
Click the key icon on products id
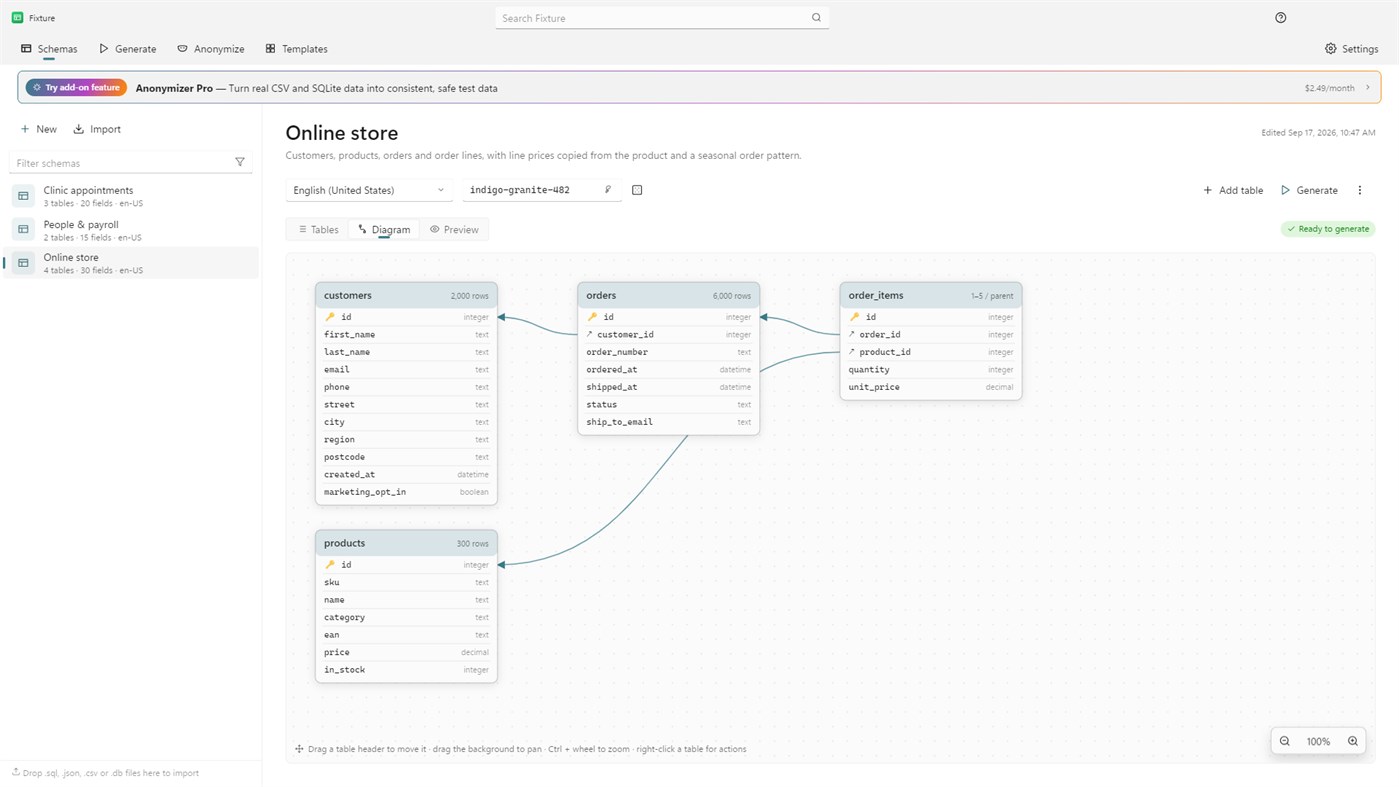[330, 565]
